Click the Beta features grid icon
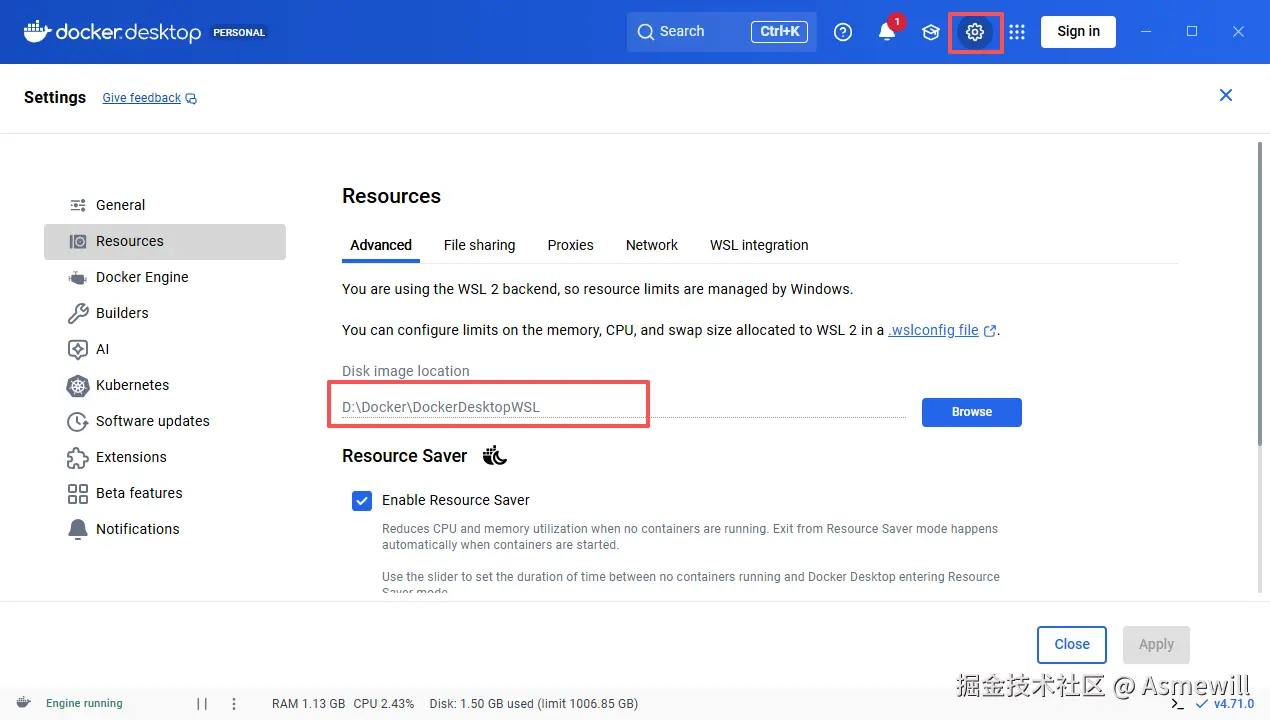Viewport: 1270px width, 720px height. 78,493
